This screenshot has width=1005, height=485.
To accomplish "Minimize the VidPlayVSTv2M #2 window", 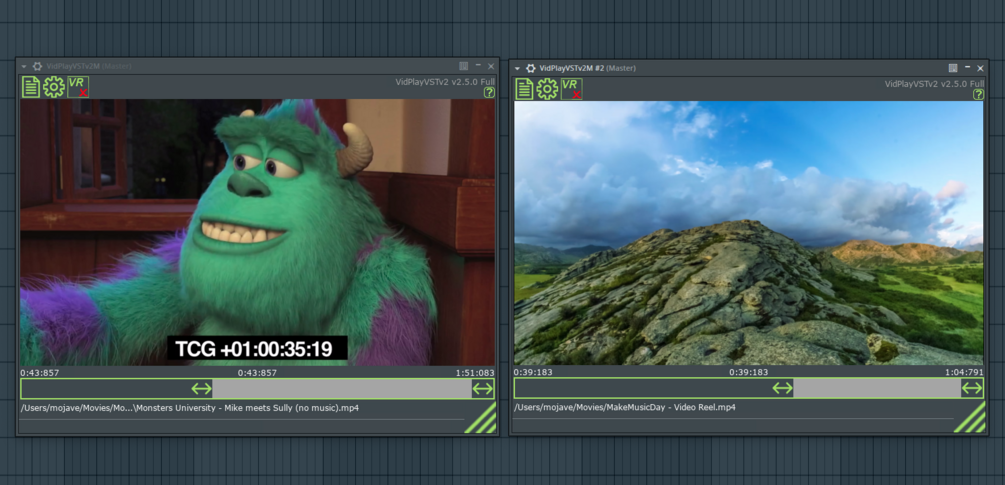I will pyautogui.click(x=967, y=68).
